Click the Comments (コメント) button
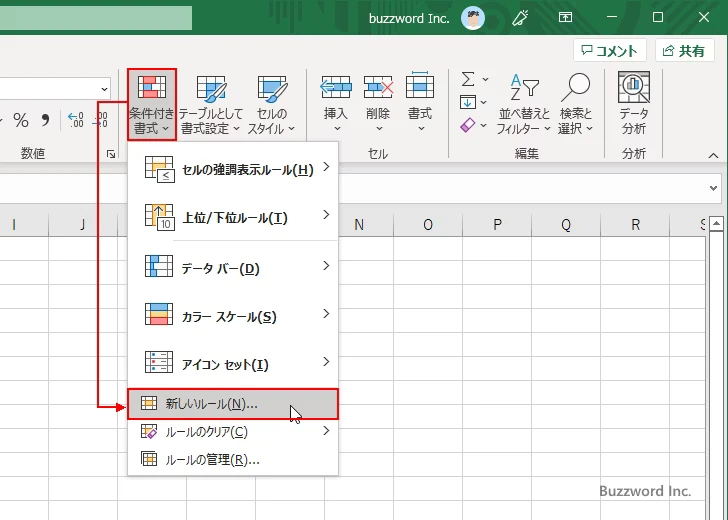728x520 pixels. point(610,51)
